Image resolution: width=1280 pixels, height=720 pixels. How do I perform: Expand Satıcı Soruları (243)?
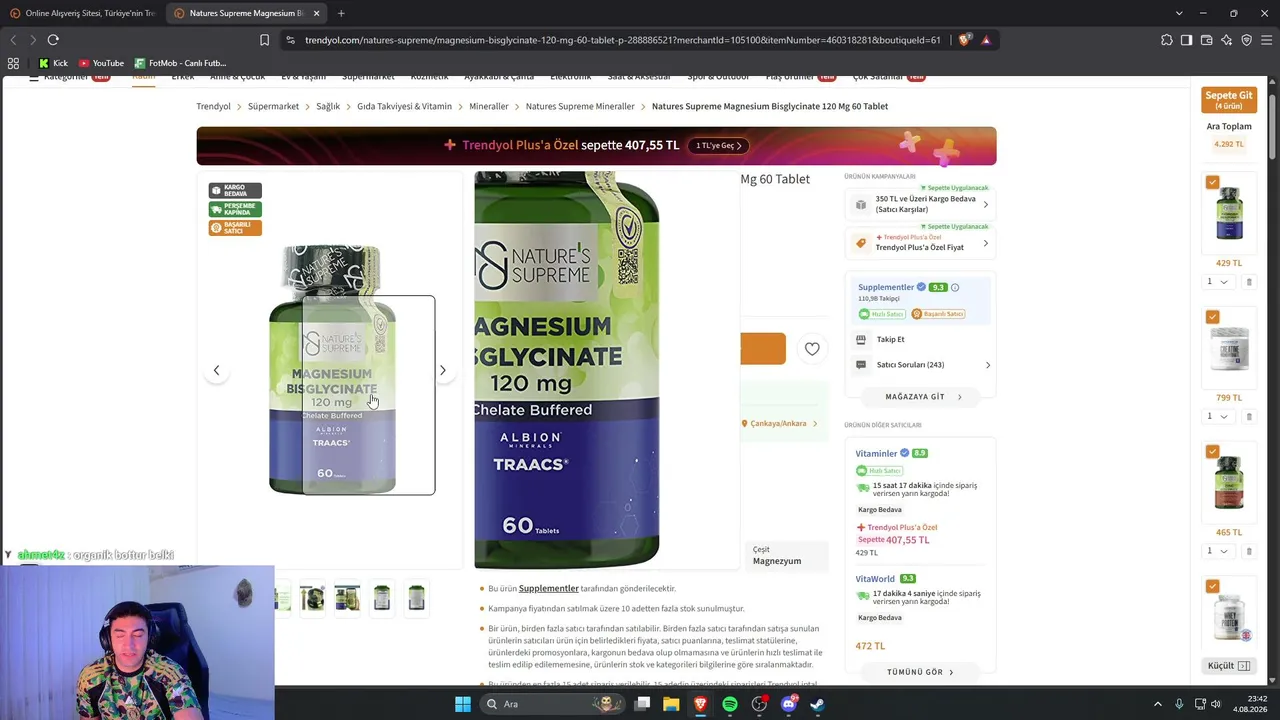(922, 365)
